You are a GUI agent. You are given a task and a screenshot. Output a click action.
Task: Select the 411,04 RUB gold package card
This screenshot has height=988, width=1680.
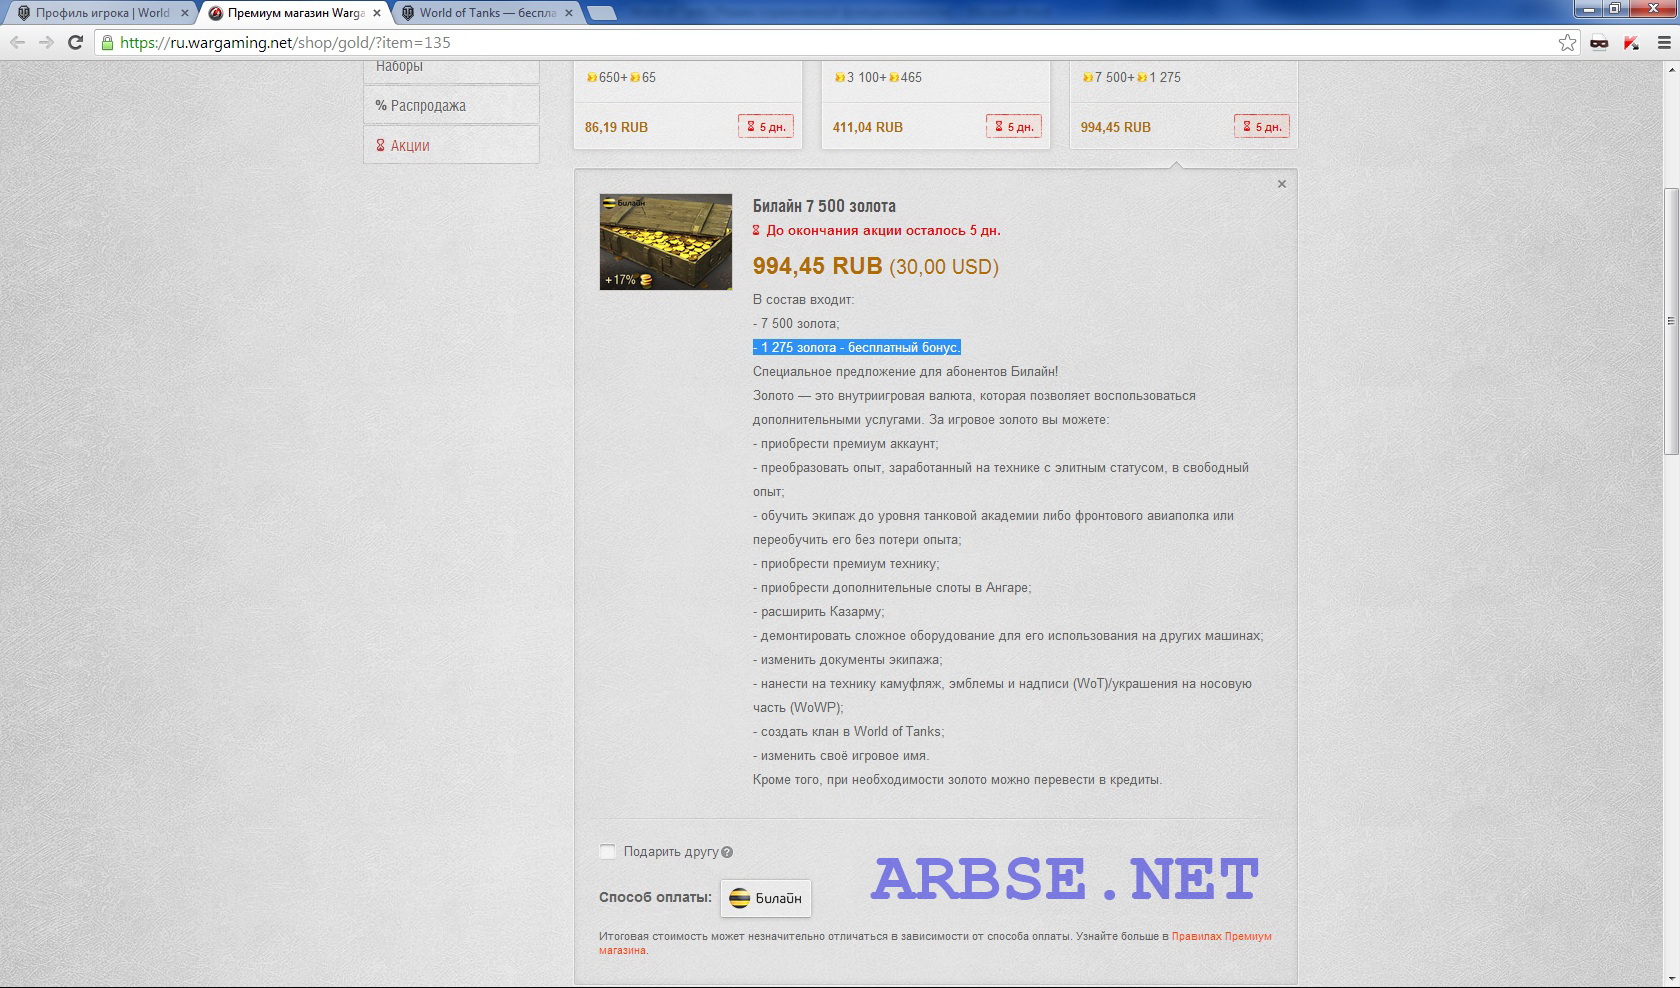[x=936, y=105]
